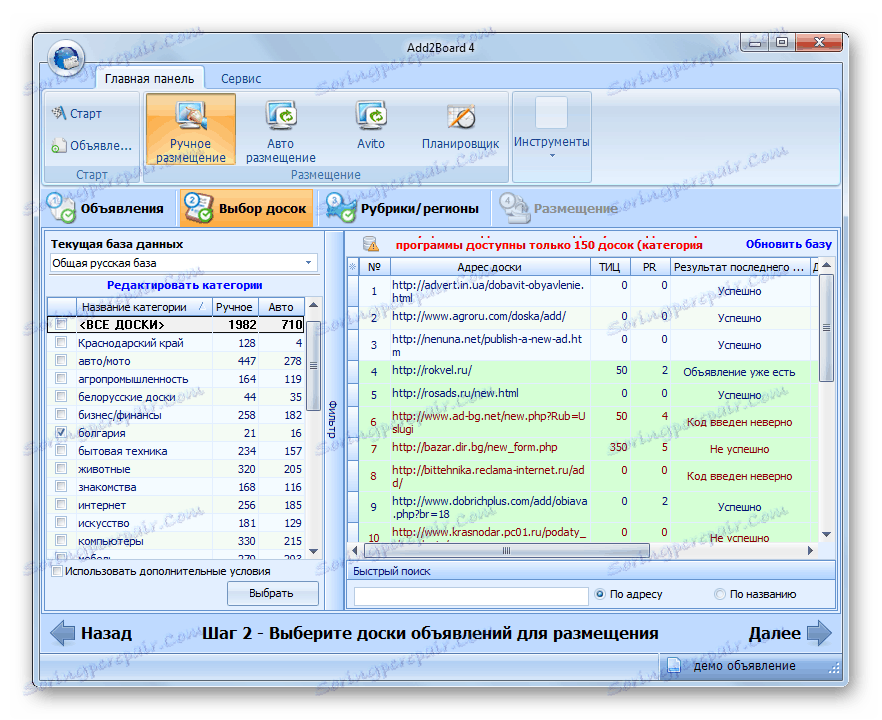Viewport: 882px width, 720px height.
Task: Switch to the Главная панель tab
Action: pos(150,78)
